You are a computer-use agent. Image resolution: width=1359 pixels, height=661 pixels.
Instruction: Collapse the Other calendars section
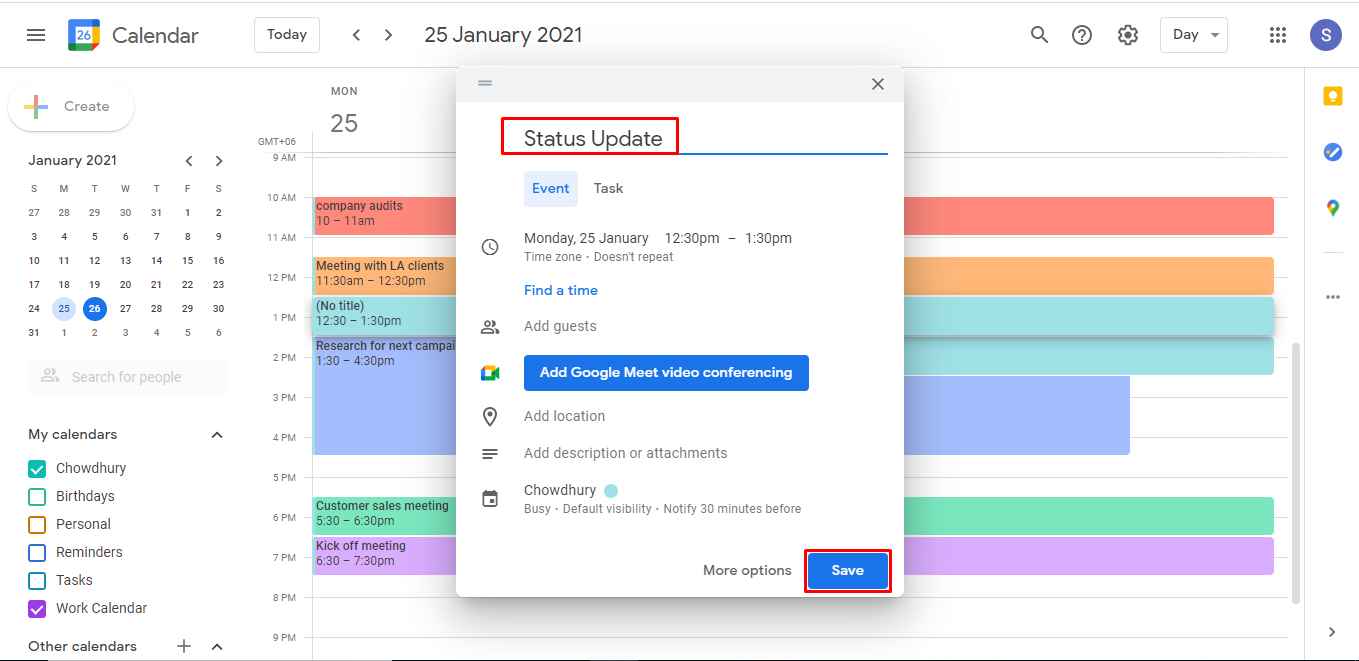217,647
